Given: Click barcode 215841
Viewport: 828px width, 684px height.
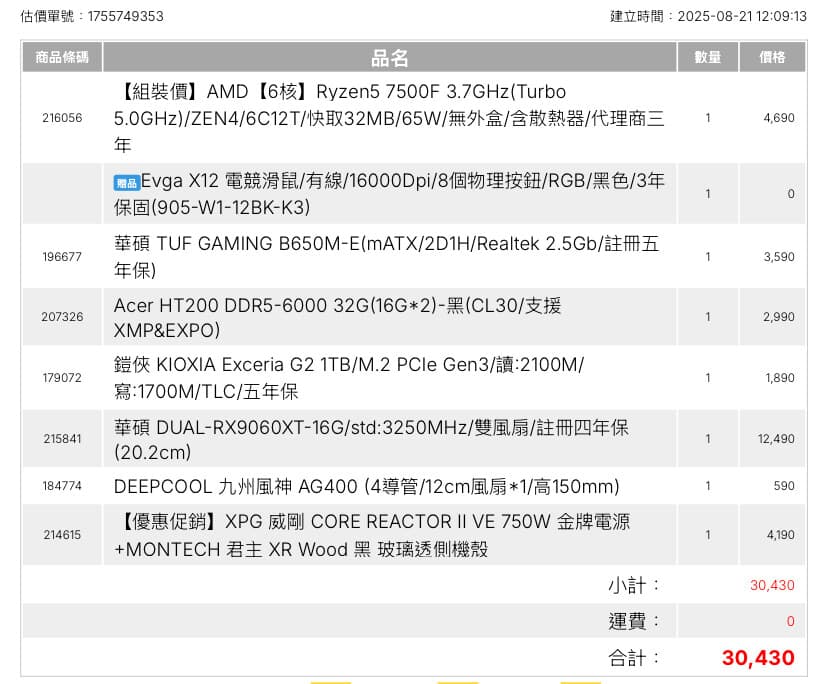Looking at the screenshot, I should (62, 439).
